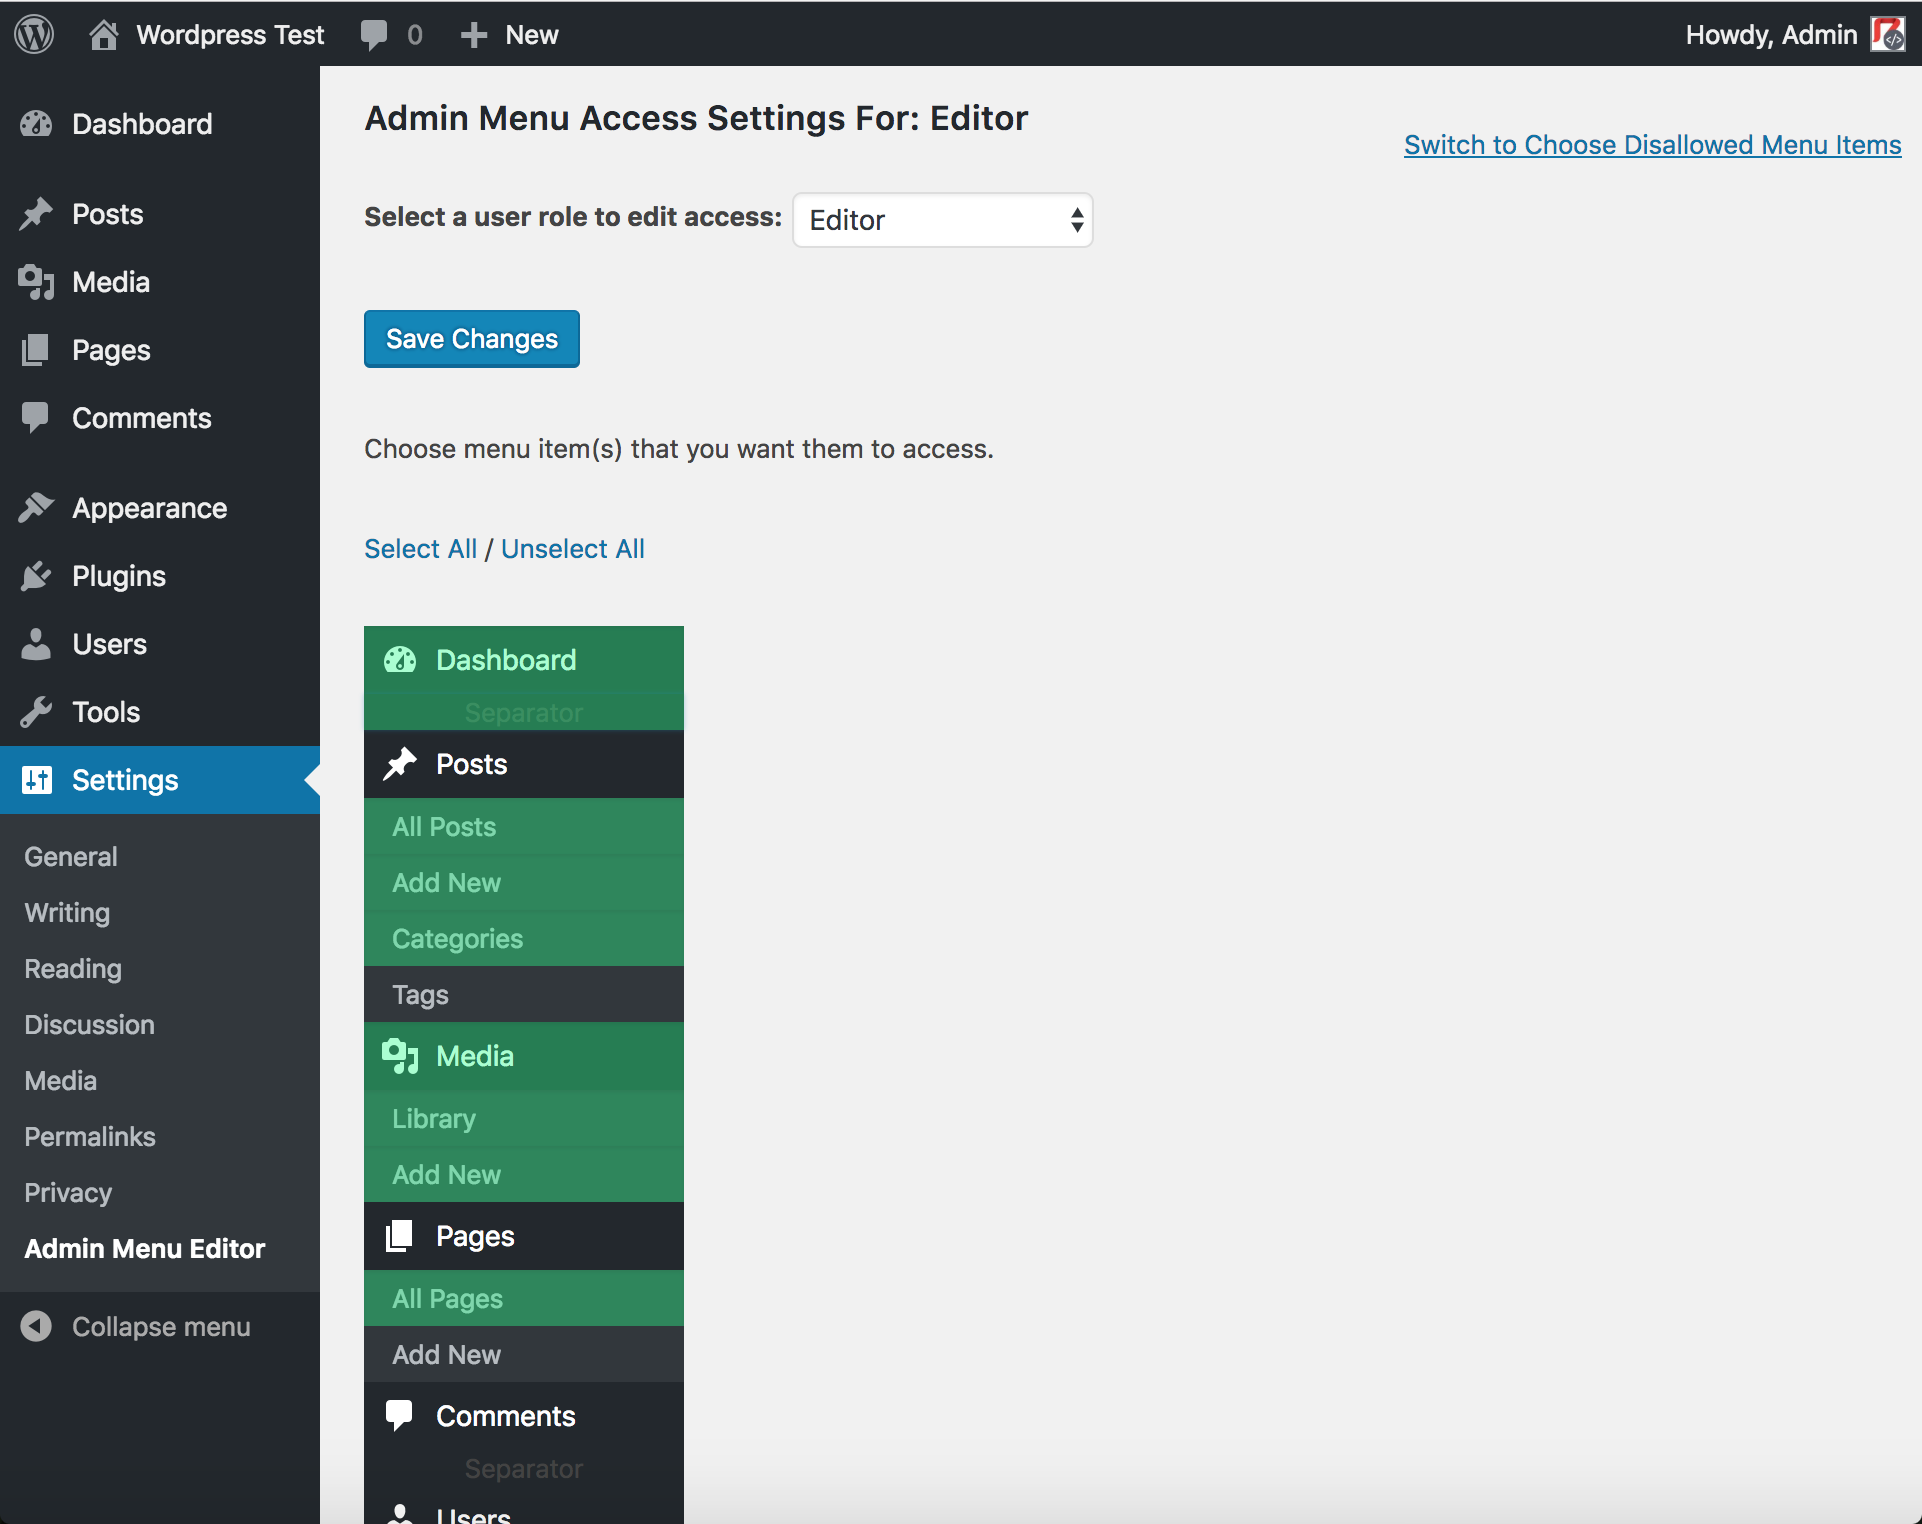
Task: Toggle Tags access item
Action: coord(524,994)
